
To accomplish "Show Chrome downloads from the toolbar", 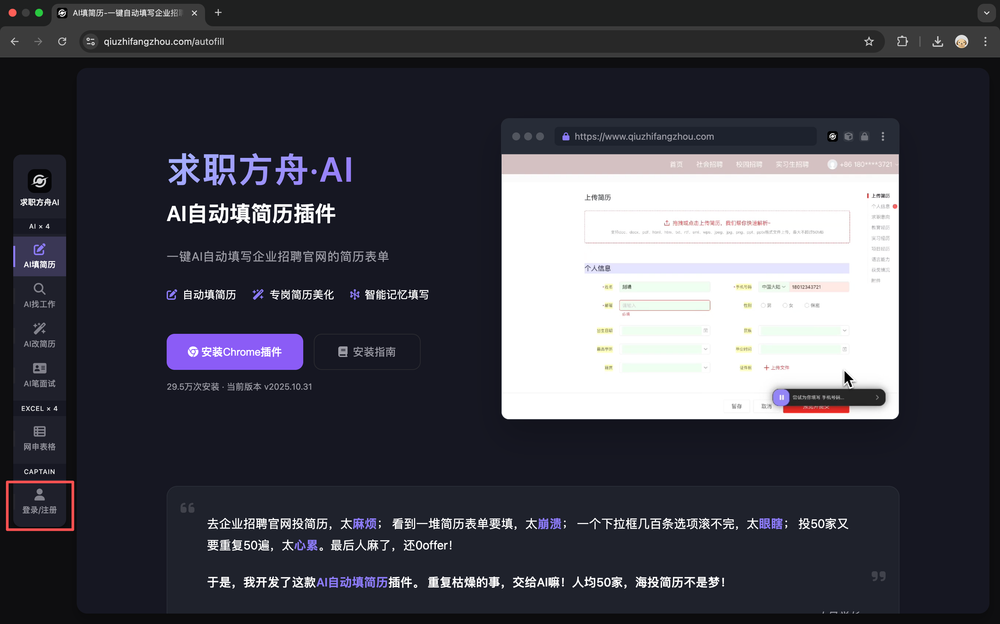I will click(x=937, y=42).
